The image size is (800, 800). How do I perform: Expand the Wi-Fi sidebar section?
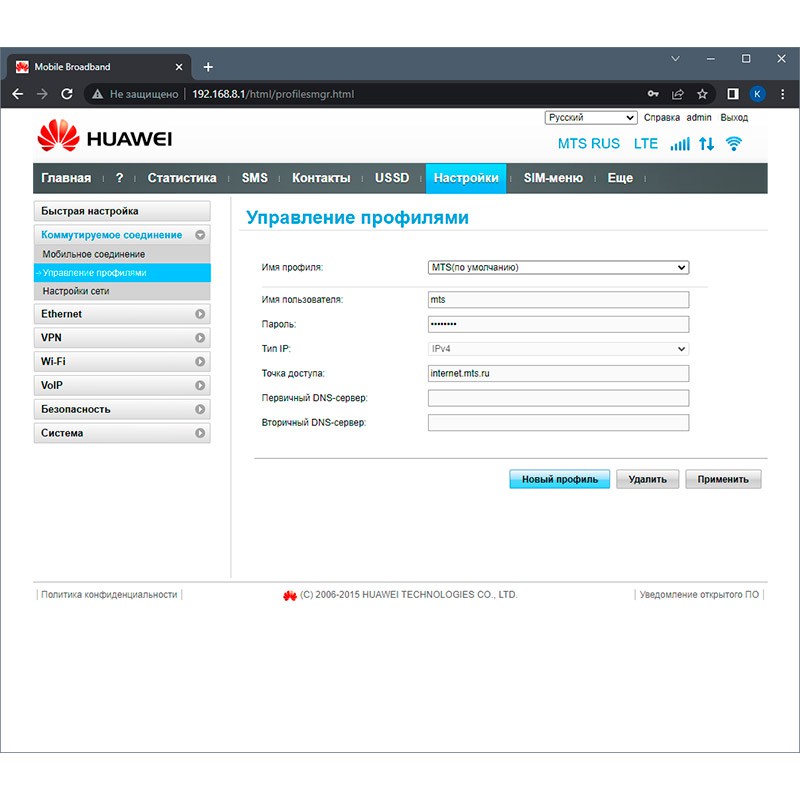pyautogui.click(x=121, y=362)
